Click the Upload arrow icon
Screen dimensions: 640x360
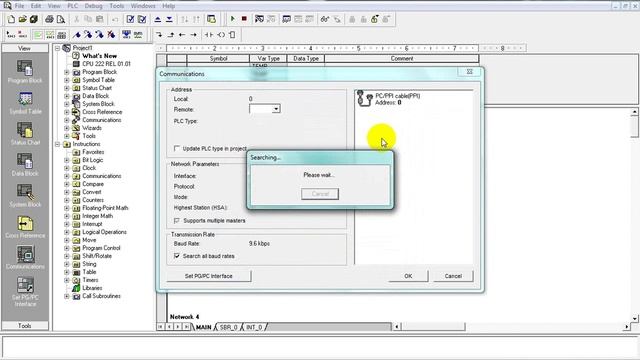(x=158, y=19)
